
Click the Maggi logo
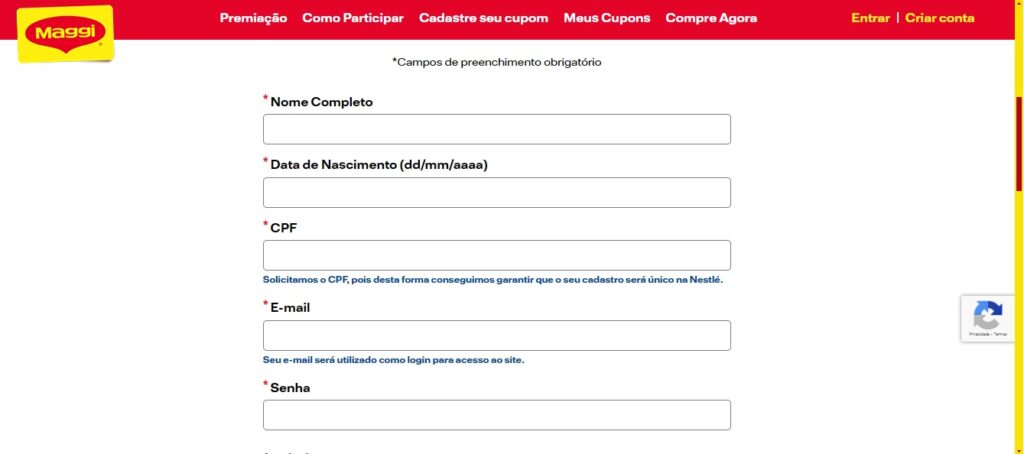click(x=65, y=34)
